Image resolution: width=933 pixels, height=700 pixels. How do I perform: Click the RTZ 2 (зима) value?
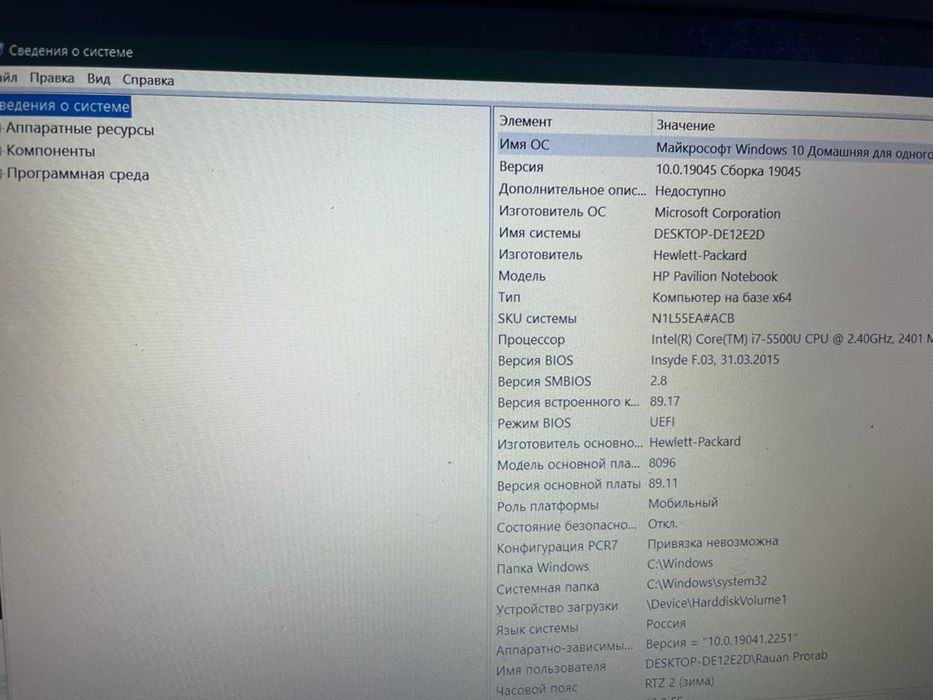click(680, 681)
